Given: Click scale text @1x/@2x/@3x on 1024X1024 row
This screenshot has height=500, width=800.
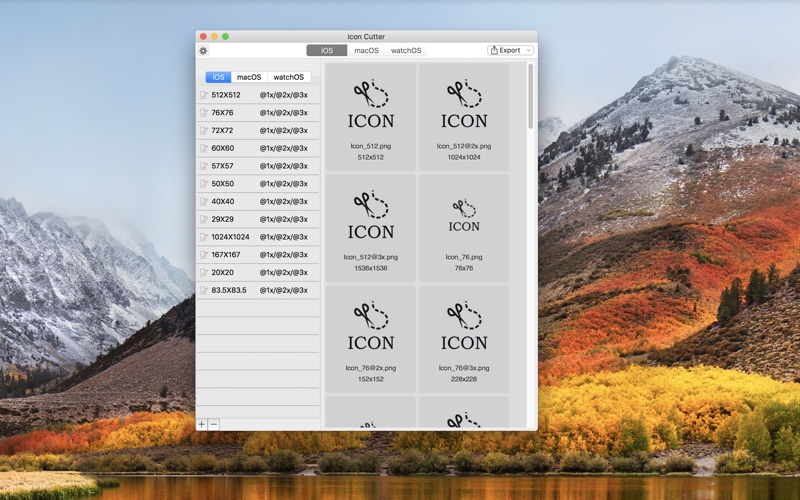Looking at the screenshot, I should (x=284, y=237).
